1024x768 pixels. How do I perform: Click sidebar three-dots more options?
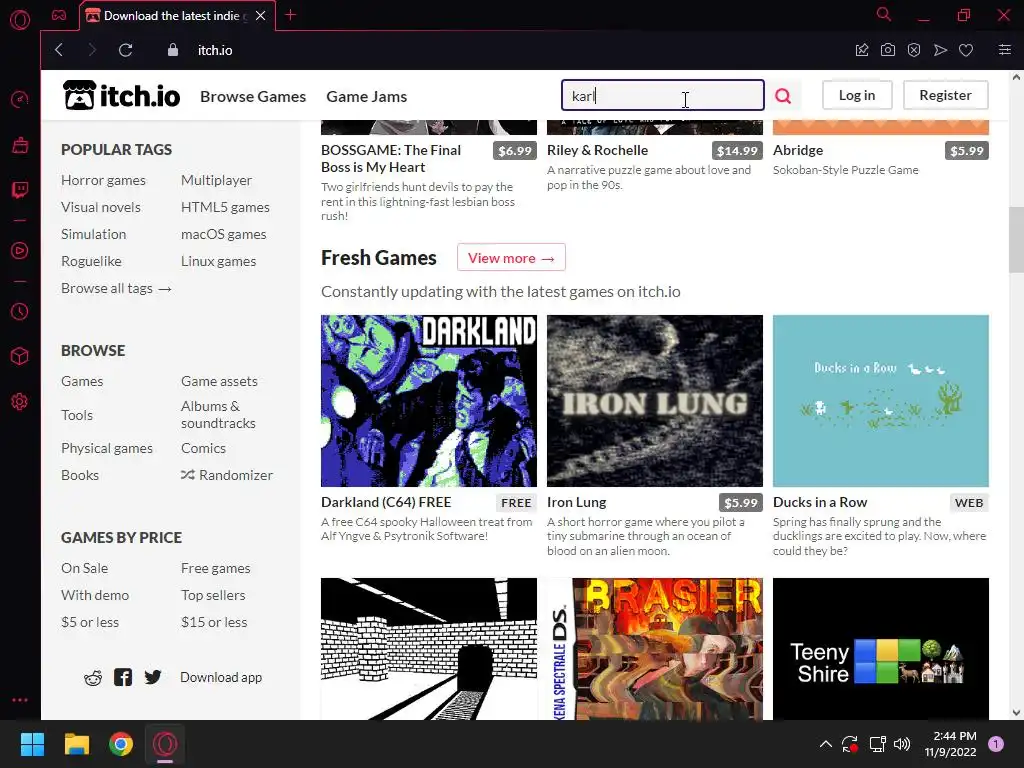click(20, 699)
